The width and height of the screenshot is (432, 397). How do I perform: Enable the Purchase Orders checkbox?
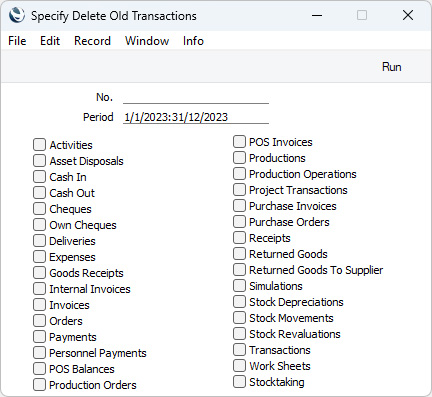coord(239,222)
